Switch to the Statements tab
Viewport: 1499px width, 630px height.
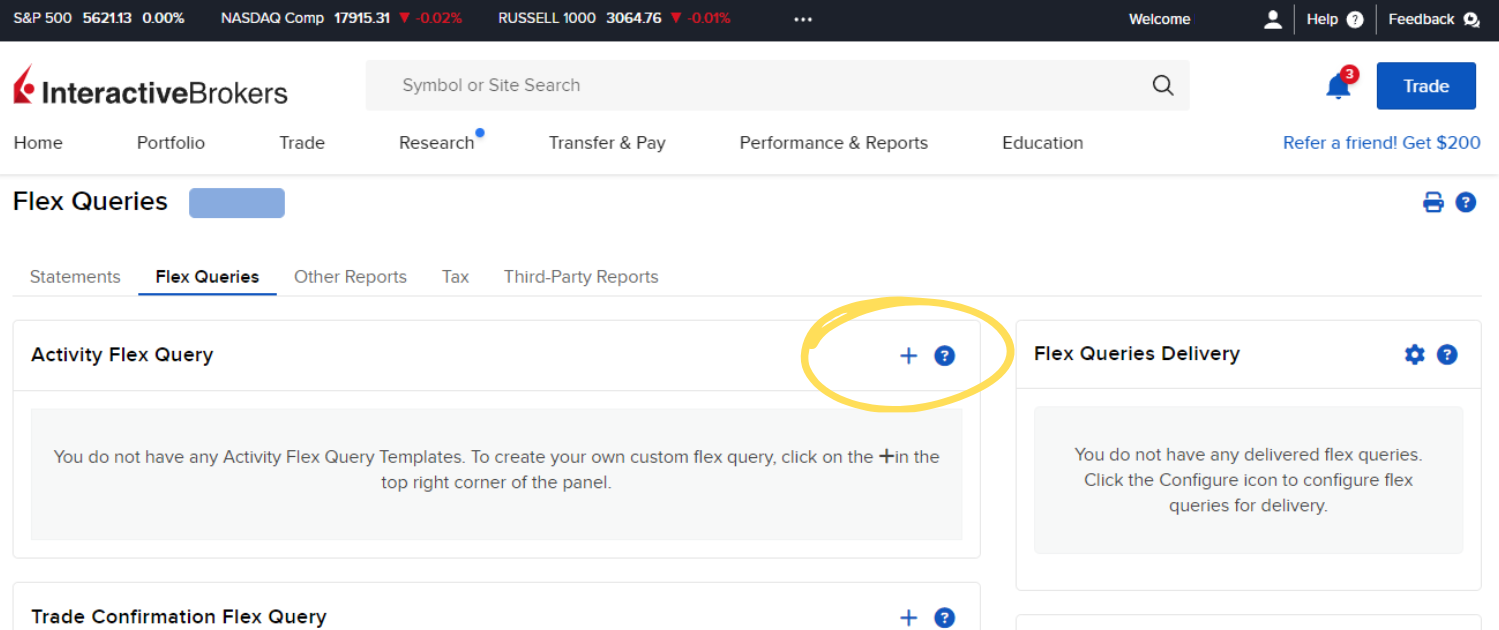(x=75, y=277)
